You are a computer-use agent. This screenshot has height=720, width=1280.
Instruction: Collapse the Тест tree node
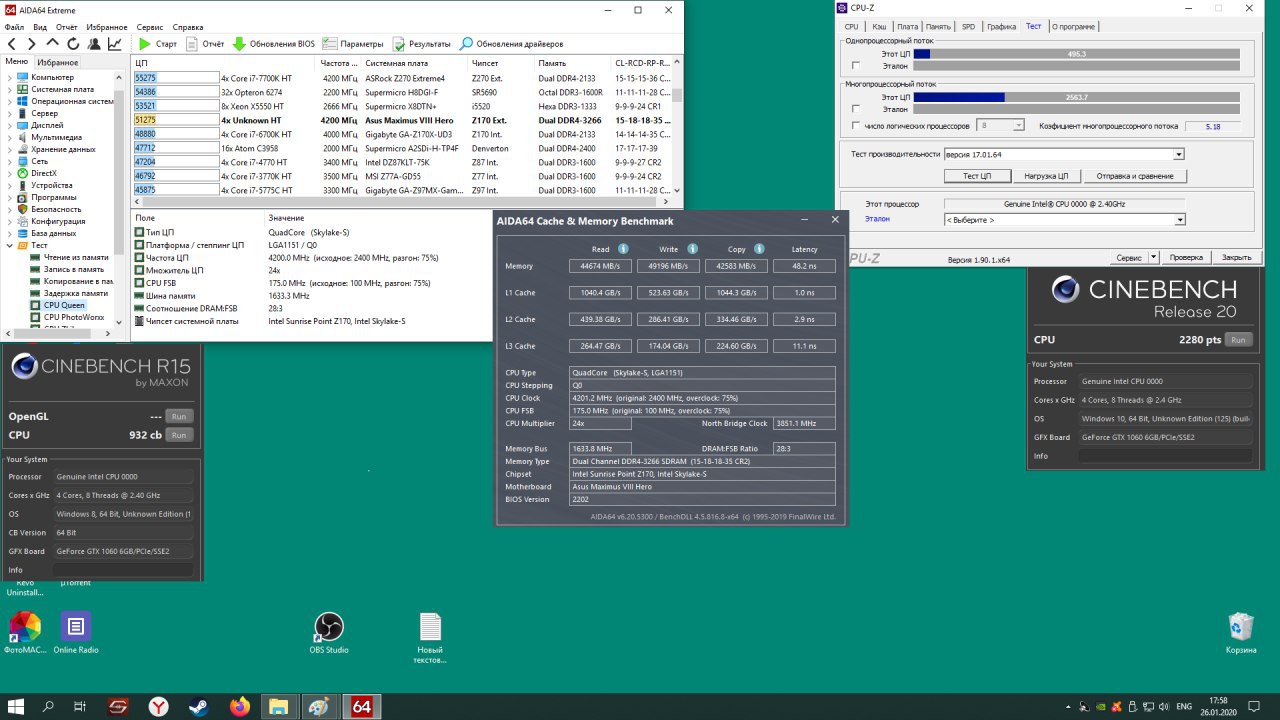click(x=10, y=245)
